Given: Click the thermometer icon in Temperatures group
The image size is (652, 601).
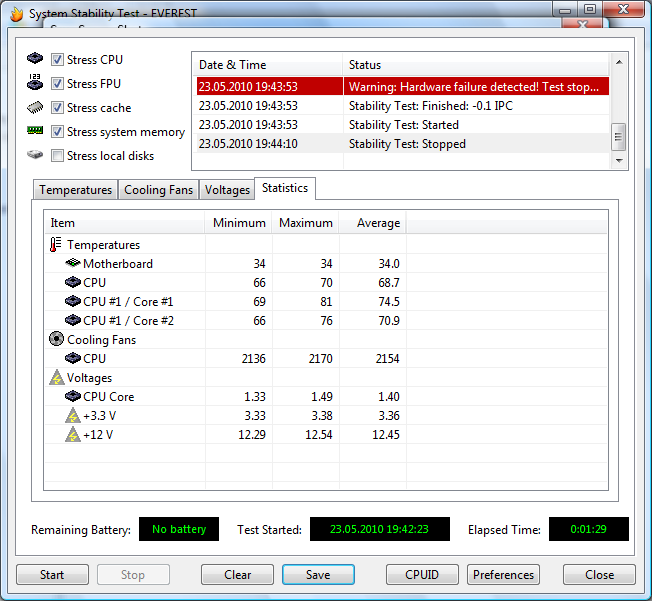Looking at the screenshot, I should [x=55, y=245].
